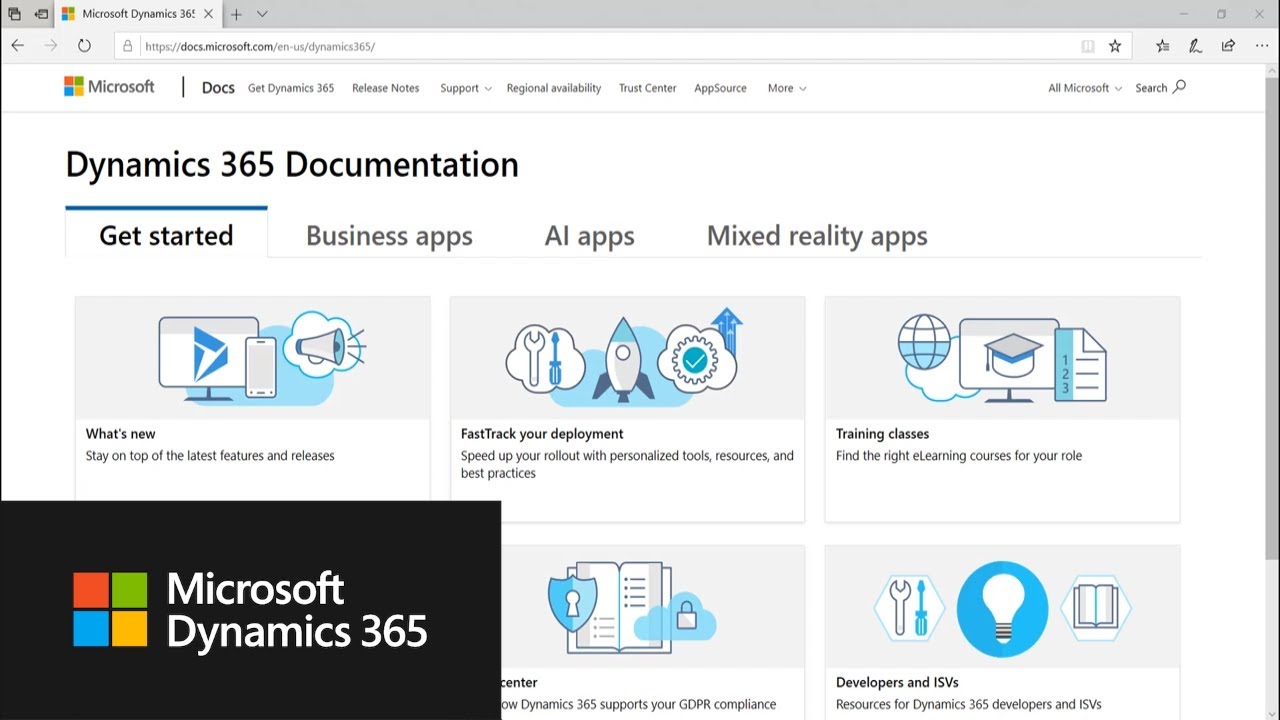This screenshot has height=720, width=1280.
Task: Open Regional availability link
Action: point(554,88)
